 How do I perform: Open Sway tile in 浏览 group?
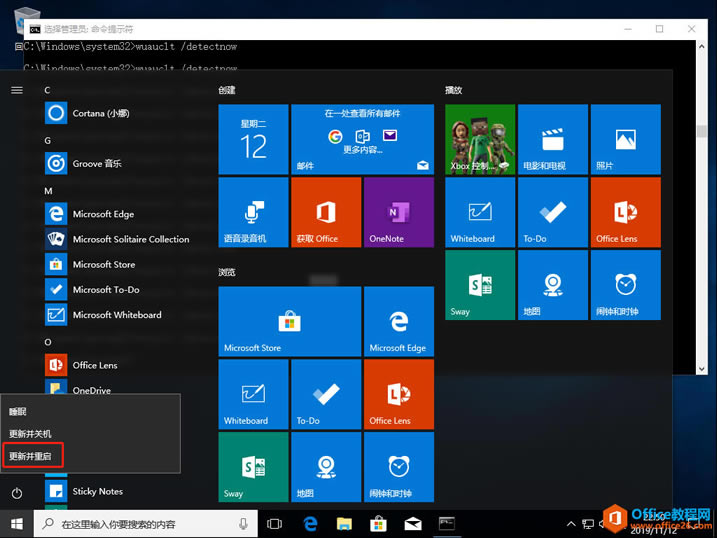(x=253, y=467)
